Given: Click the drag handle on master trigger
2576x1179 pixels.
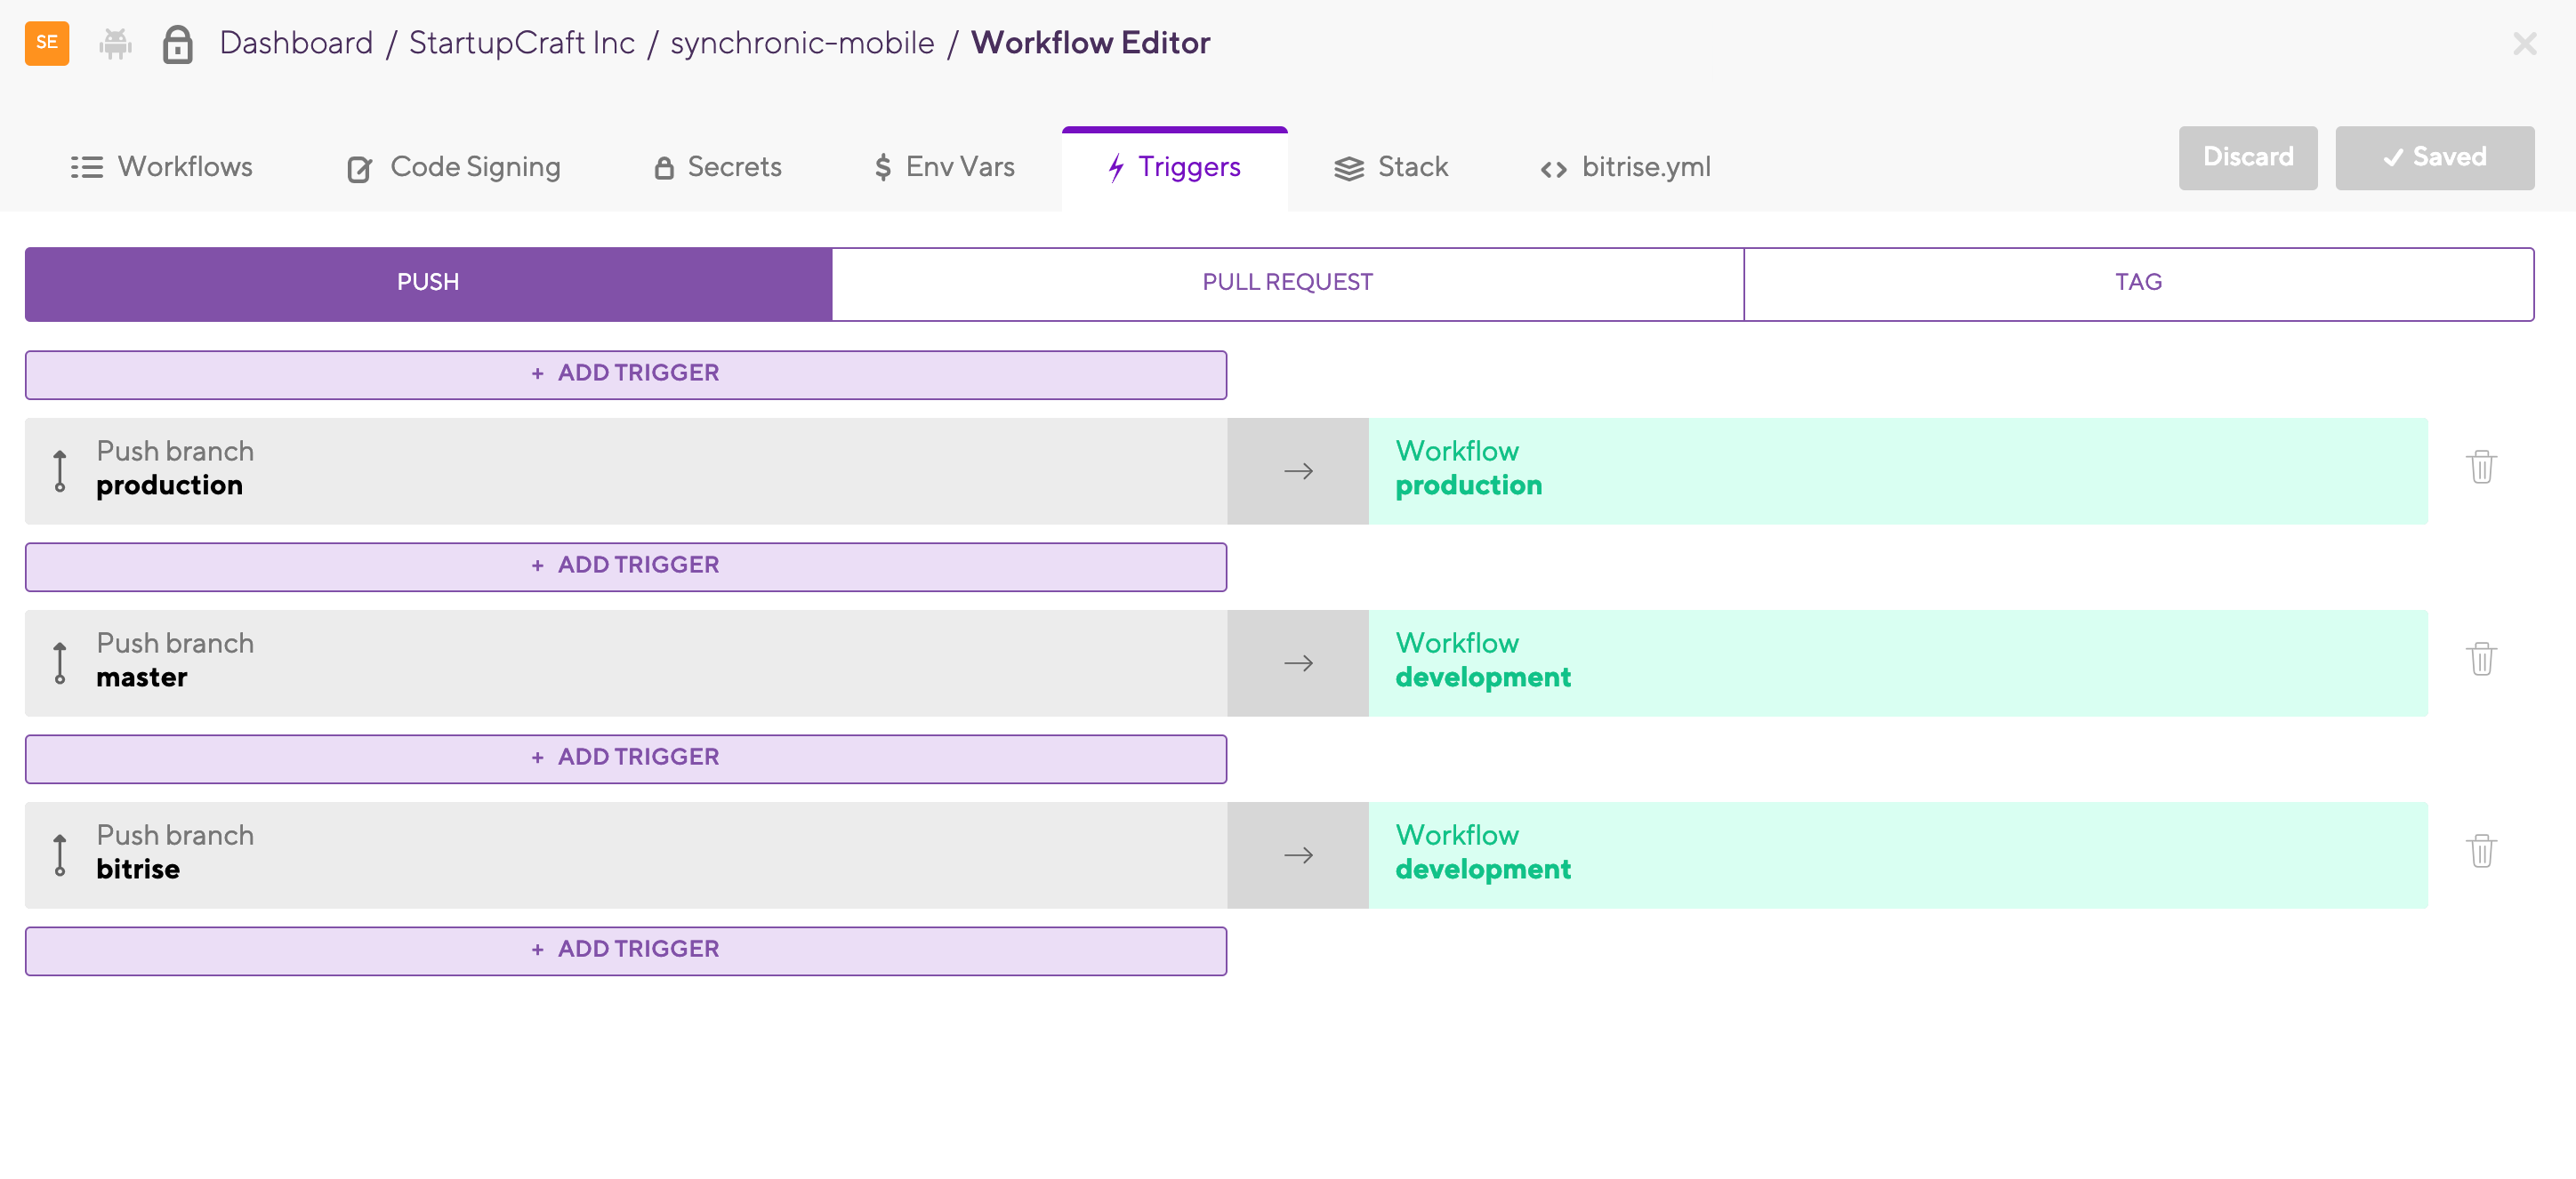Looking at the screenshot, I should [x=60, y=661].
